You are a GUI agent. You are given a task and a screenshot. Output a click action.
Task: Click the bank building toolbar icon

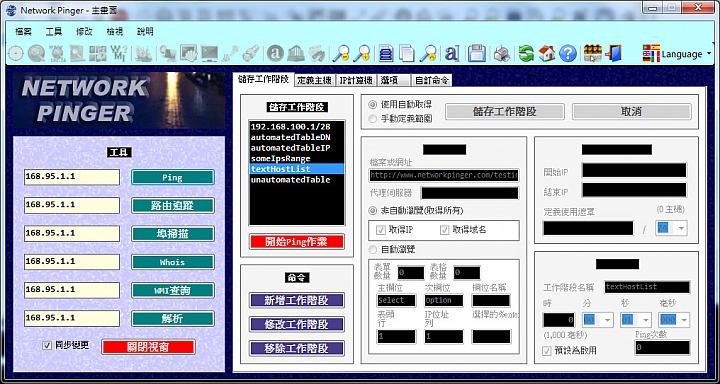point(296,54)
